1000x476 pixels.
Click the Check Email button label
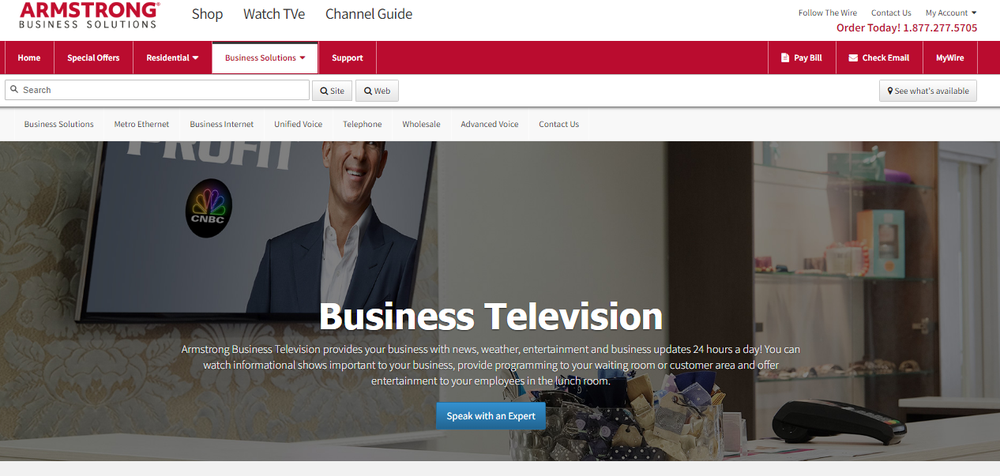(x=885, y=58)
